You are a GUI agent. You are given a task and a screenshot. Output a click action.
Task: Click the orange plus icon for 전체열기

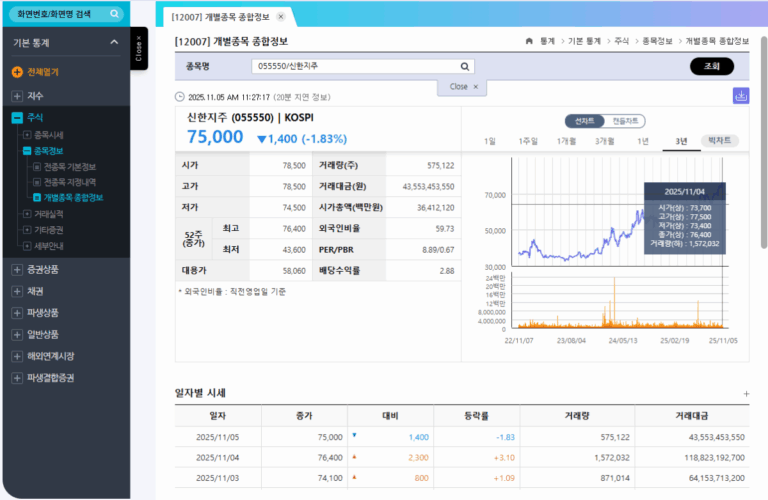tap(17, 72)
